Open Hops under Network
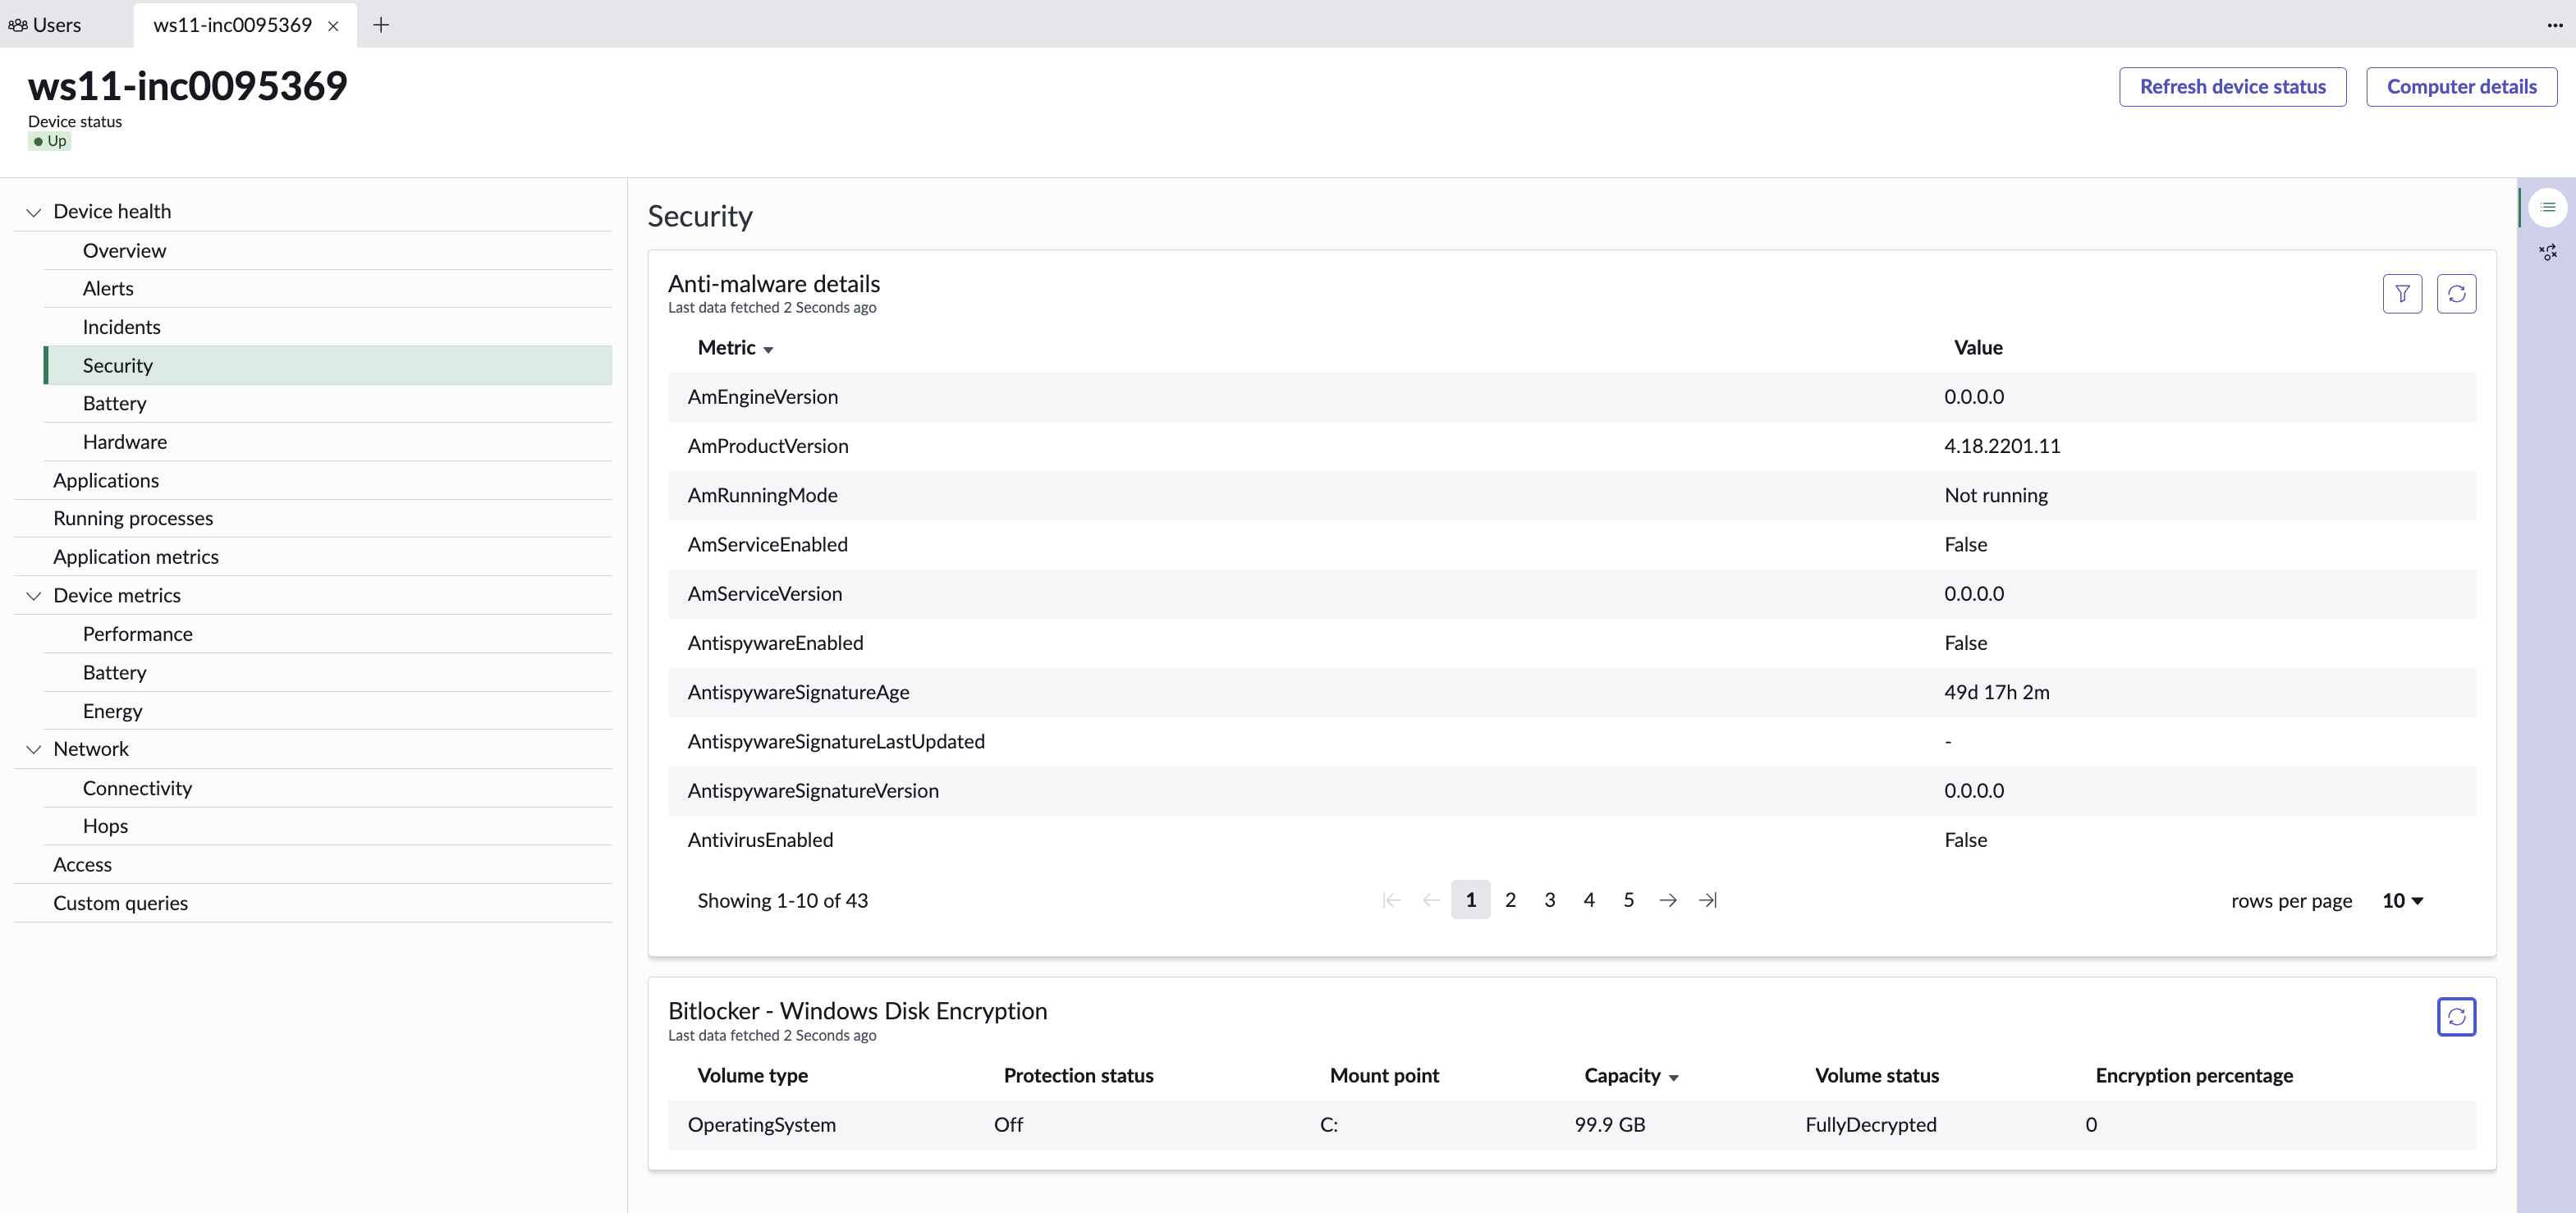This screenshot has height=1213, width=2576. tap(328, 826)
